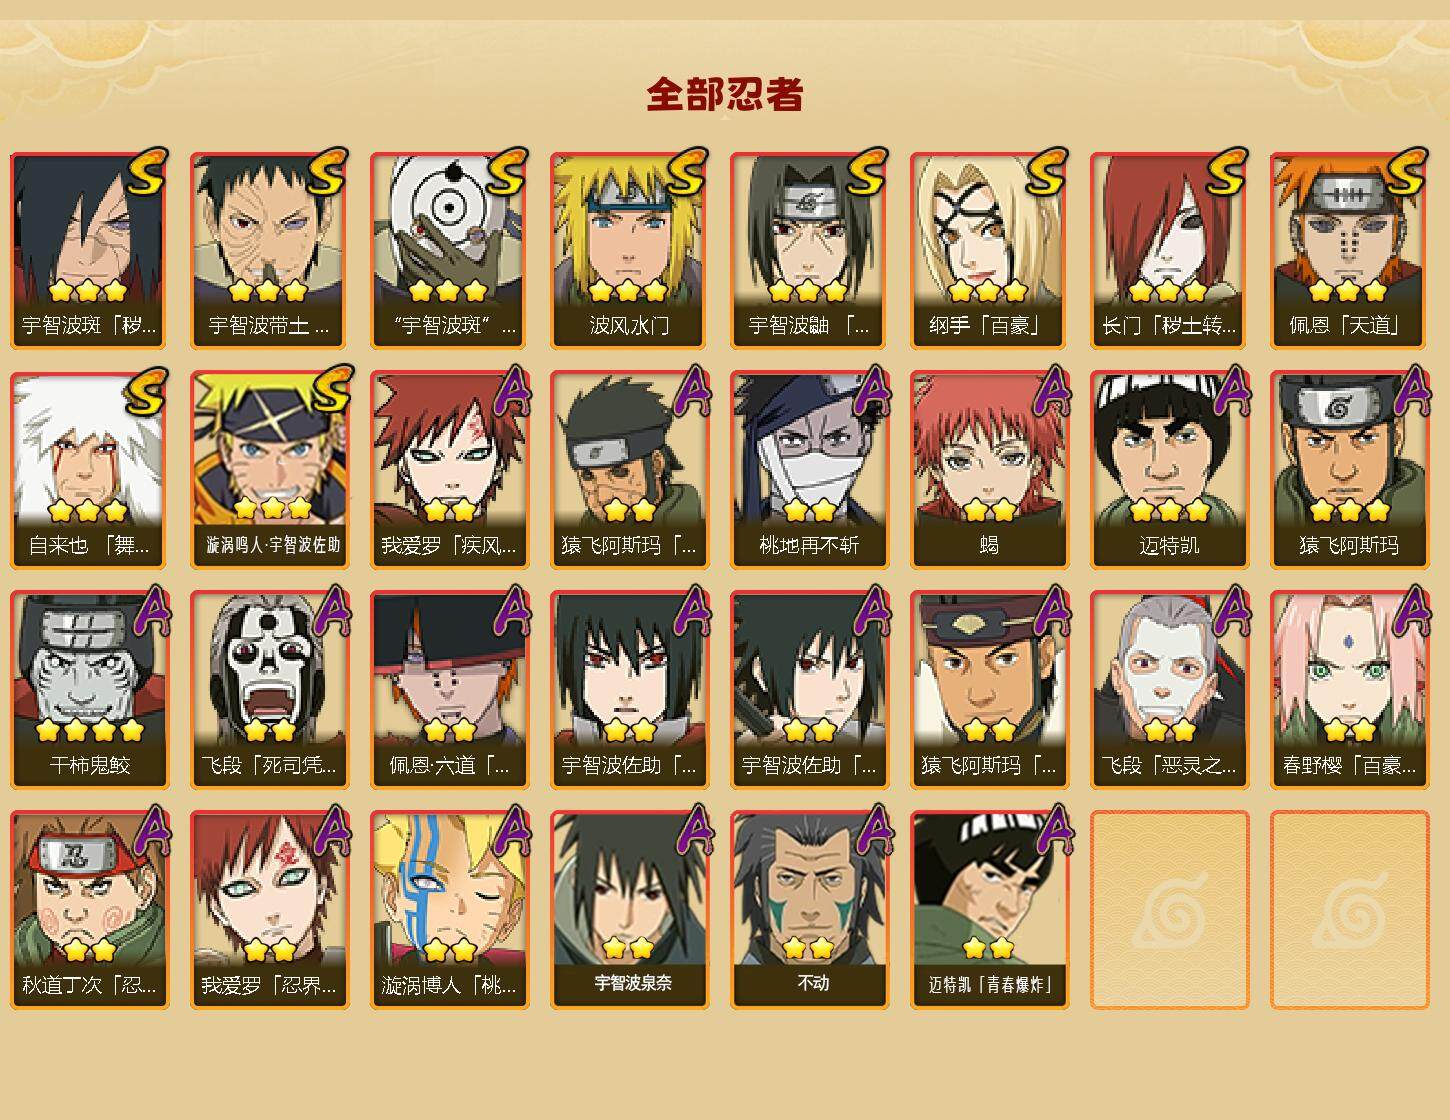Open the 不动 character card
The image size is (1450, 1120).
click(809, 910)
